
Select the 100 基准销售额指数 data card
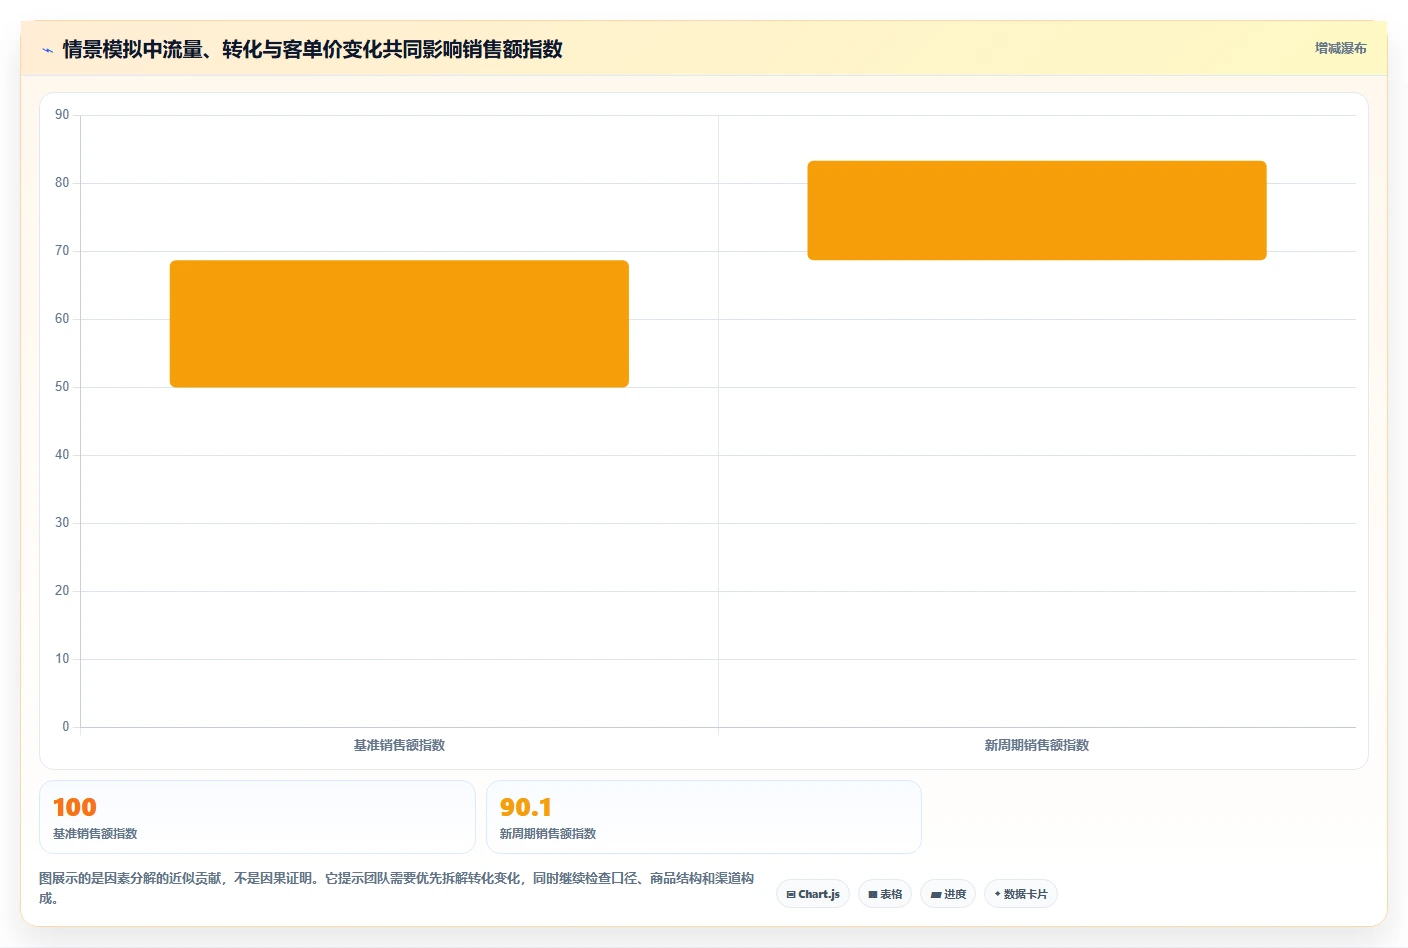click(x=257, y=817)
